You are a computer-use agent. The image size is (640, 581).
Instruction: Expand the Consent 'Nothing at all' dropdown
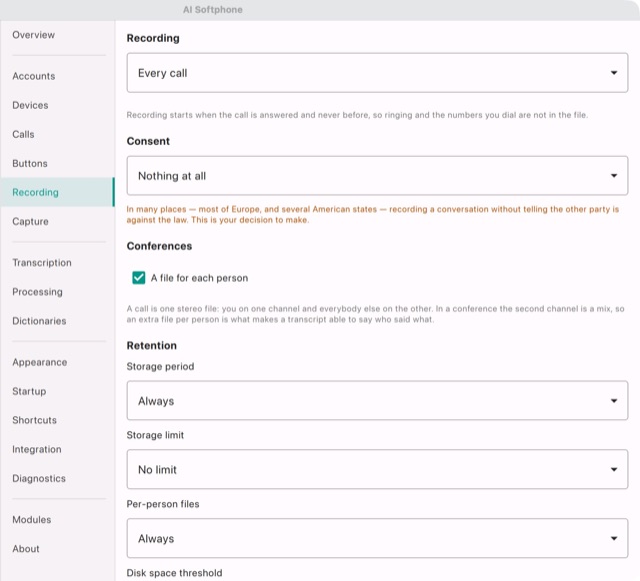(377, 176)
